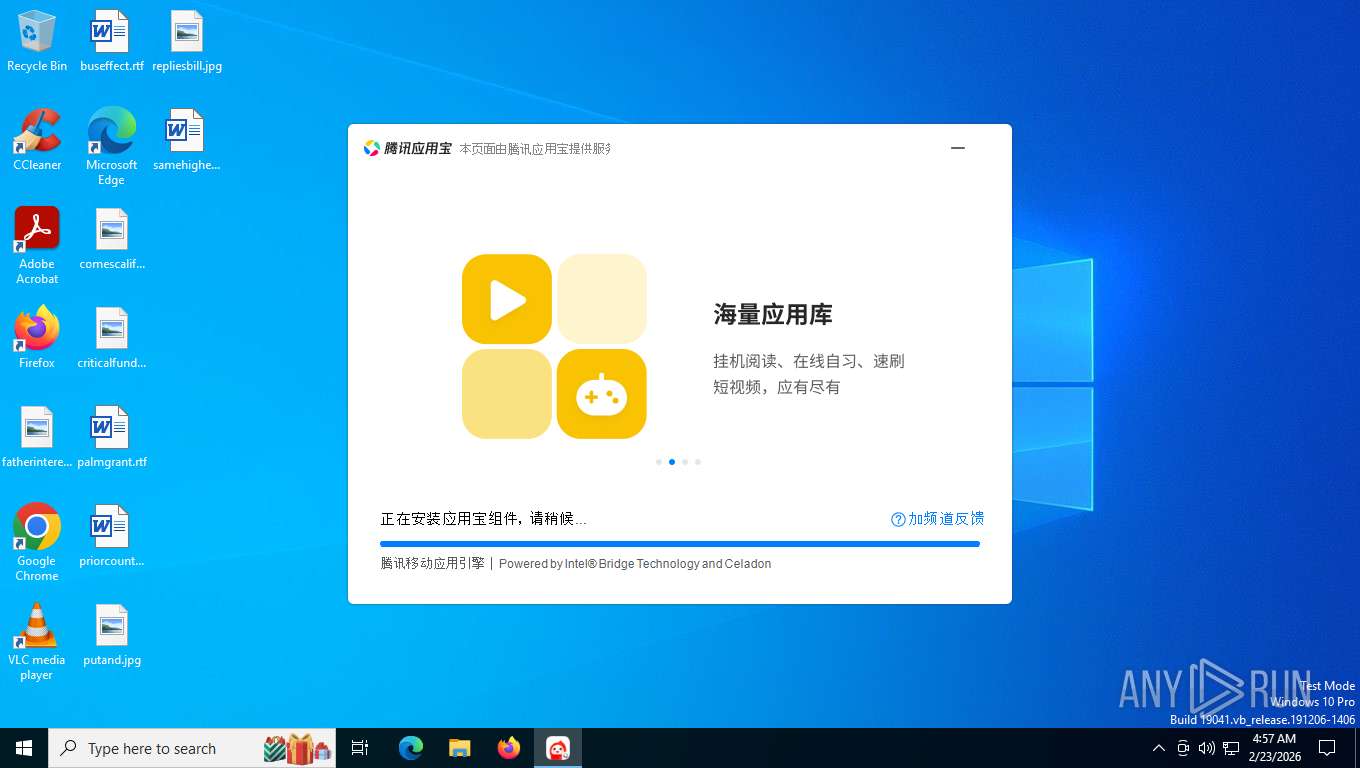The width and height of the screenshot is (1360, 768).
Task: Open the 加频道反馈 feedback link
Action: pyautogui.click(x=946, y=519)
